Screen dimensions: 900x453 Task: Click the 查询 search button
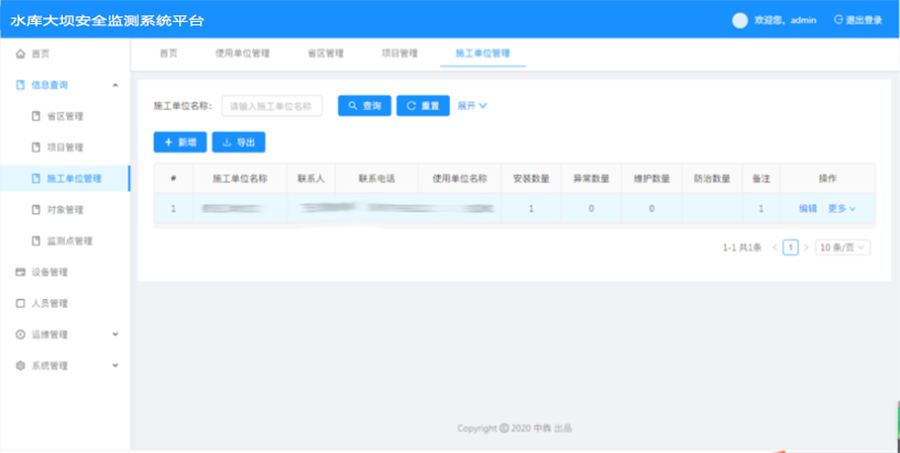point(364,106)
